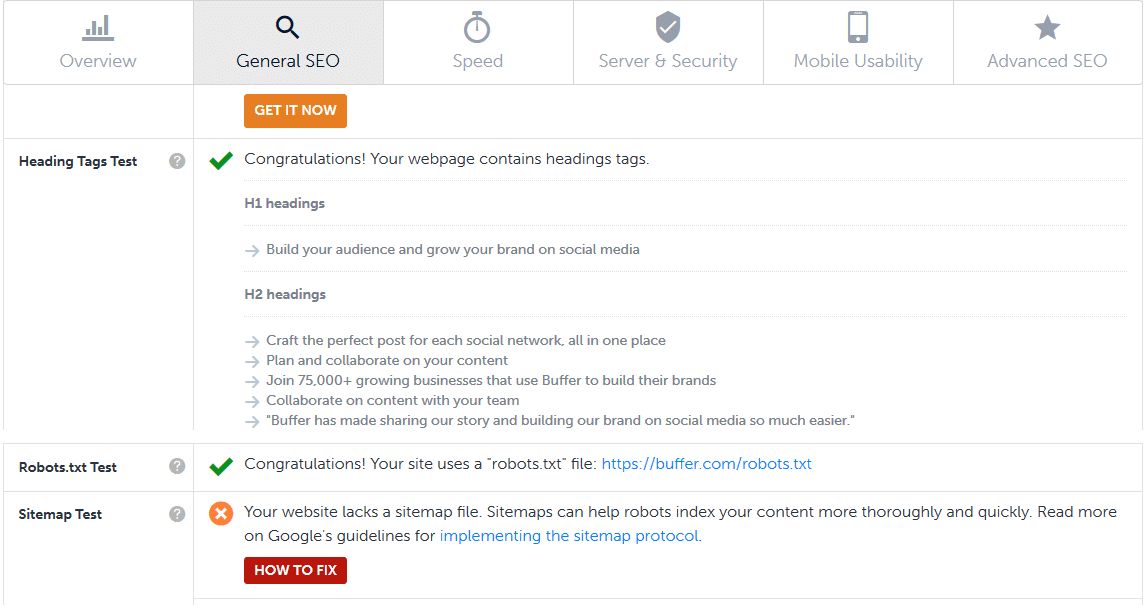Click green checkmark beside Robots.txt result
The image size is (1146, 608).
pyautogui.click(x=221, y=466)
